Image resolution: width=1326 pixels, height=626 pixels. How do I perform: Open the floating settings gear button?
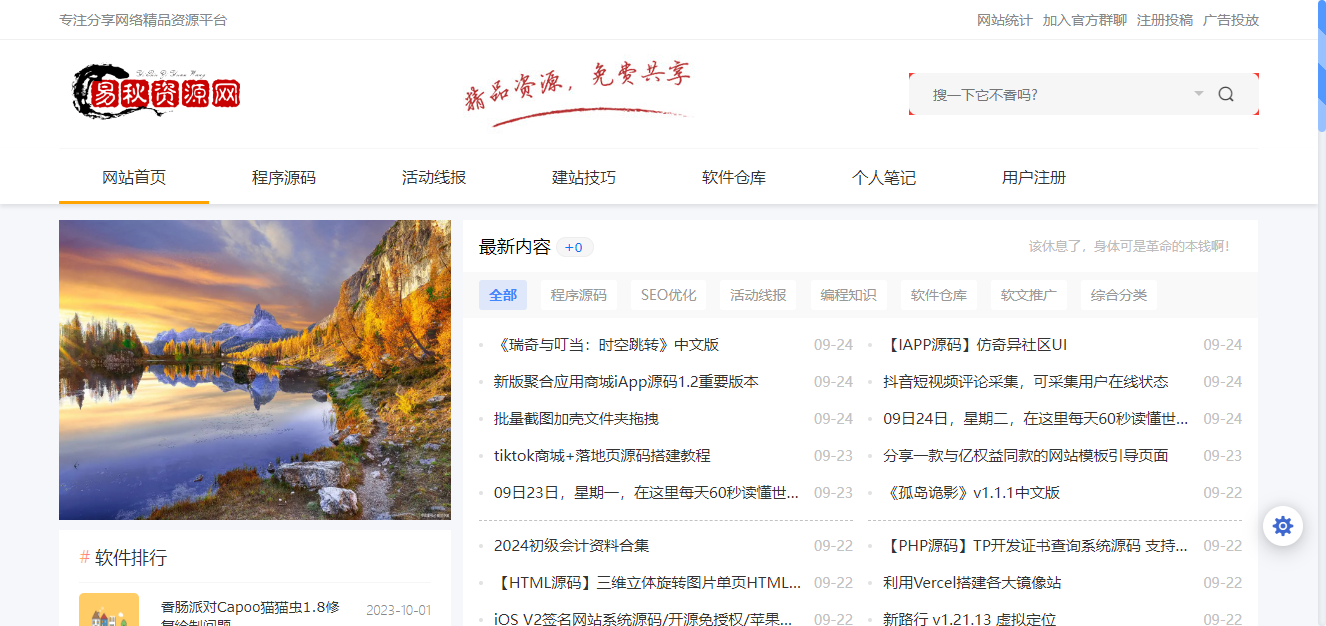pos(1283,526)
